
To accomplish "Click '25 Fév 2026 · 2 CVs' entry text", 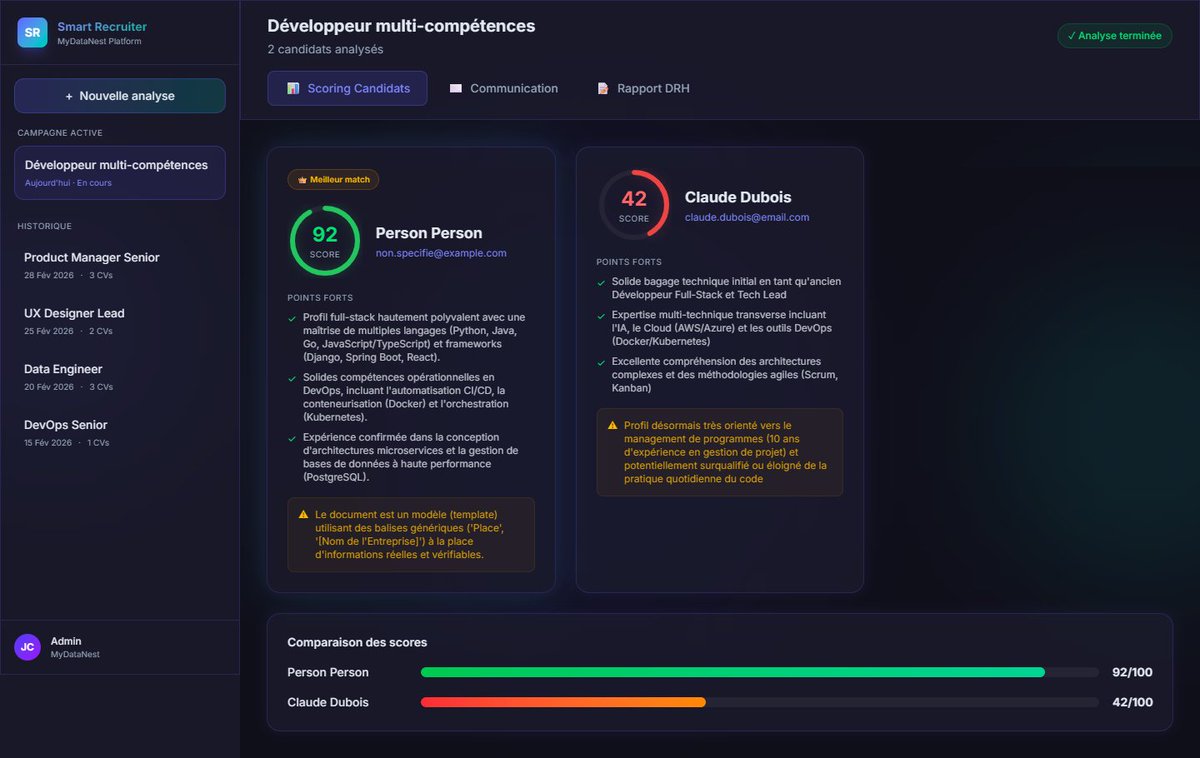I will point(68,331).
